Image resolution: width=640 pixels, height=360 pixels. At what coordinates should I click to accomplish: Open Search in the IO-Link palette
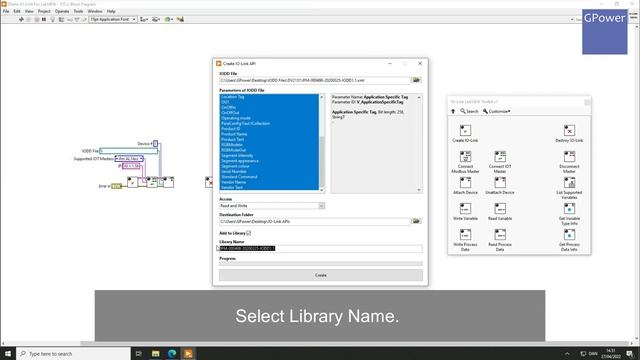click(x=469, y=111)
